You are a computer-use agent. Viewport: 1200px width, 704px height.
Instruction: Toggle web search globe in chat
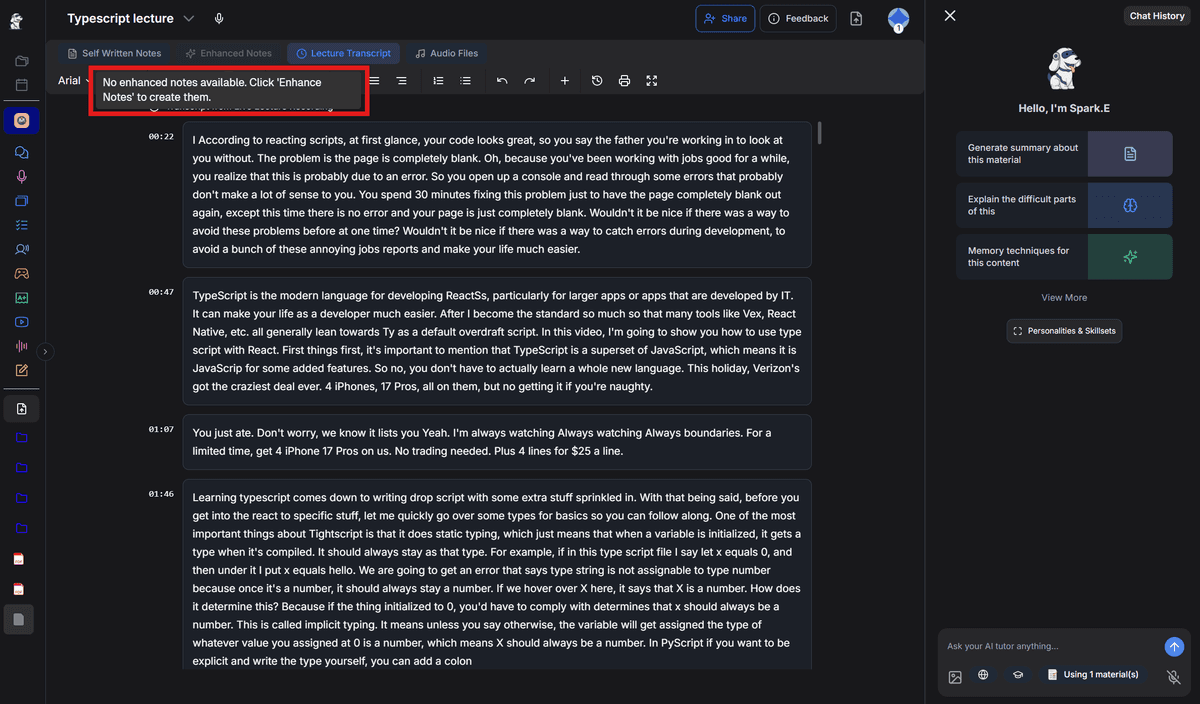coord(983,675)
